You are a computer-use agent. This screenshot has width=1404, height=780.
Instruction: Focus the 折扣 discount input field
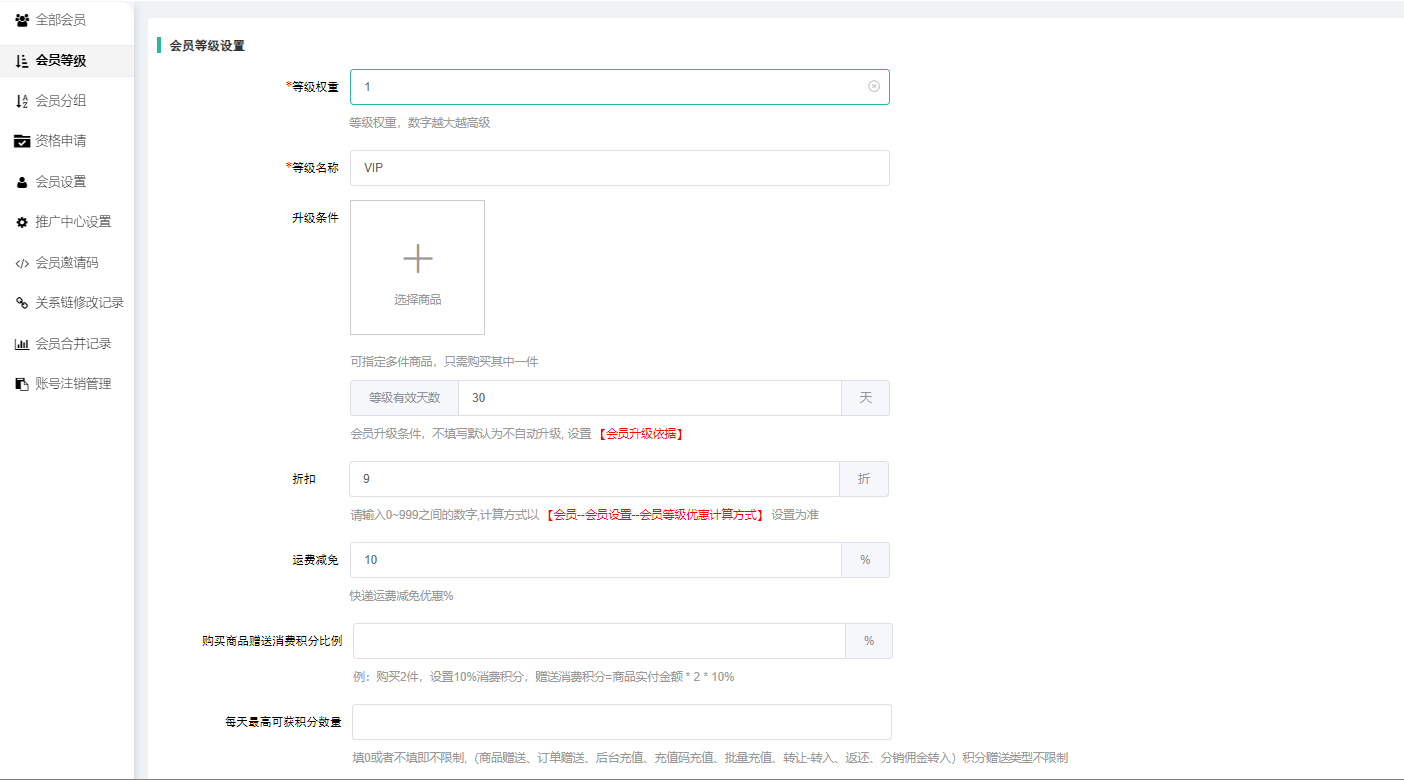[x=594, y=479]
